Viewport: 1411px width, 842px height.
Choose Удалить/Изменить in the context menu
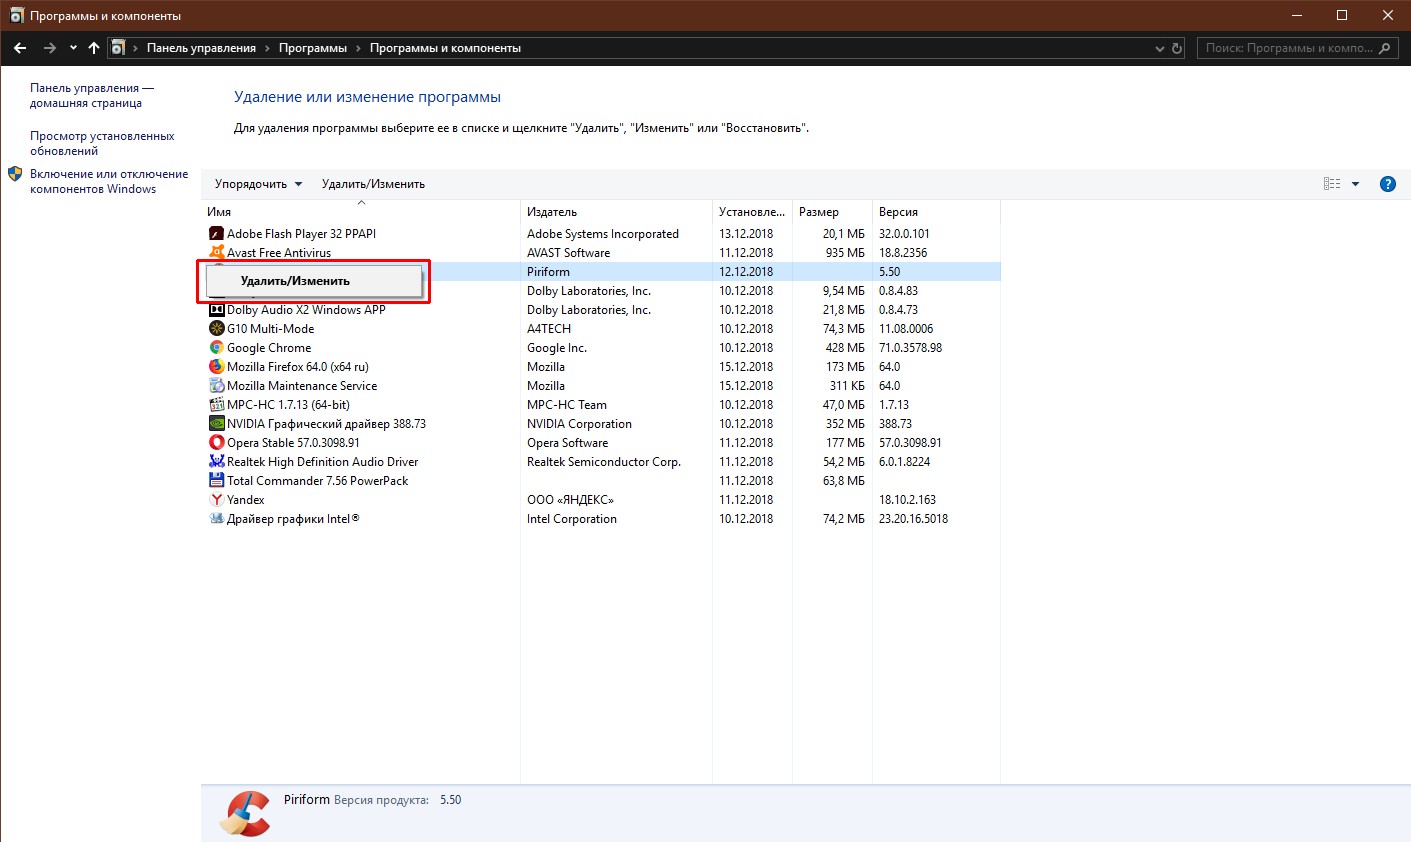[x=314, y=281]
